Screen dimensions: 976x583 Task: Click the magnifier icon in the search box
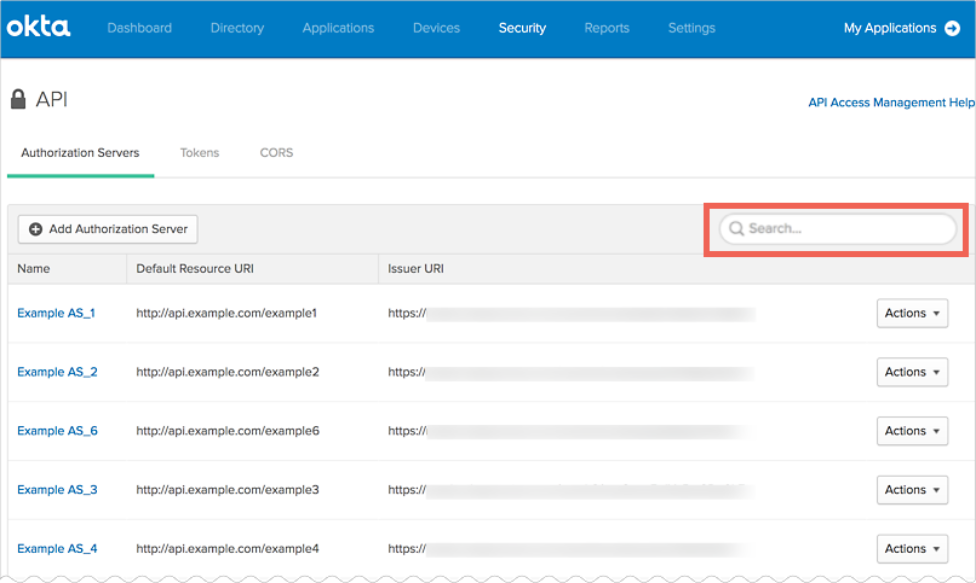coord(736,228)
